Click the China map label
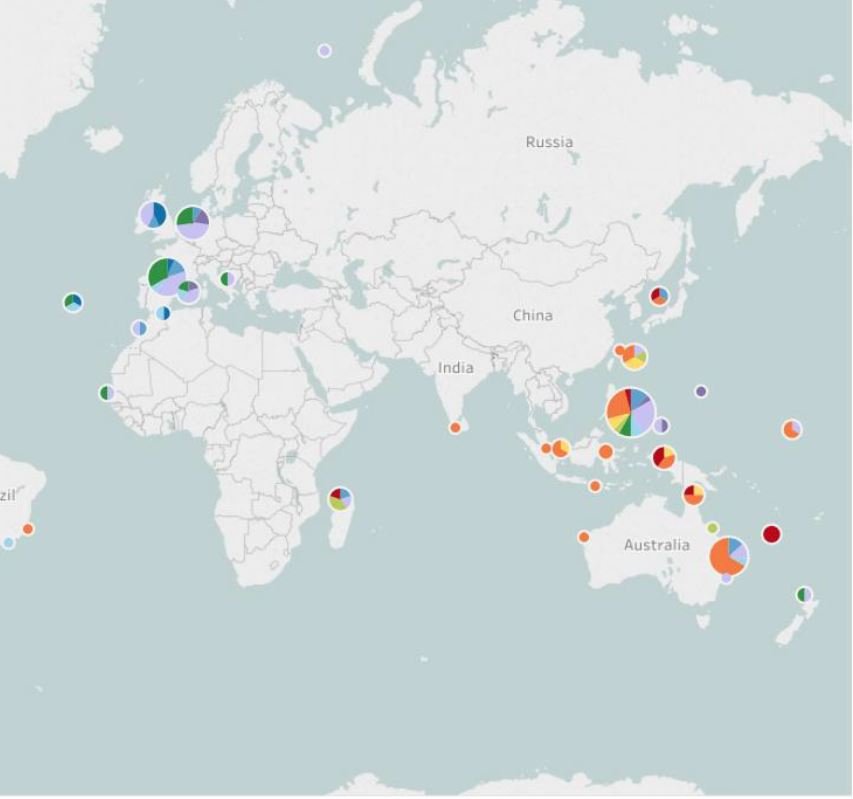Viewport: 853px width, 799px height. click(x=532, y=316)
